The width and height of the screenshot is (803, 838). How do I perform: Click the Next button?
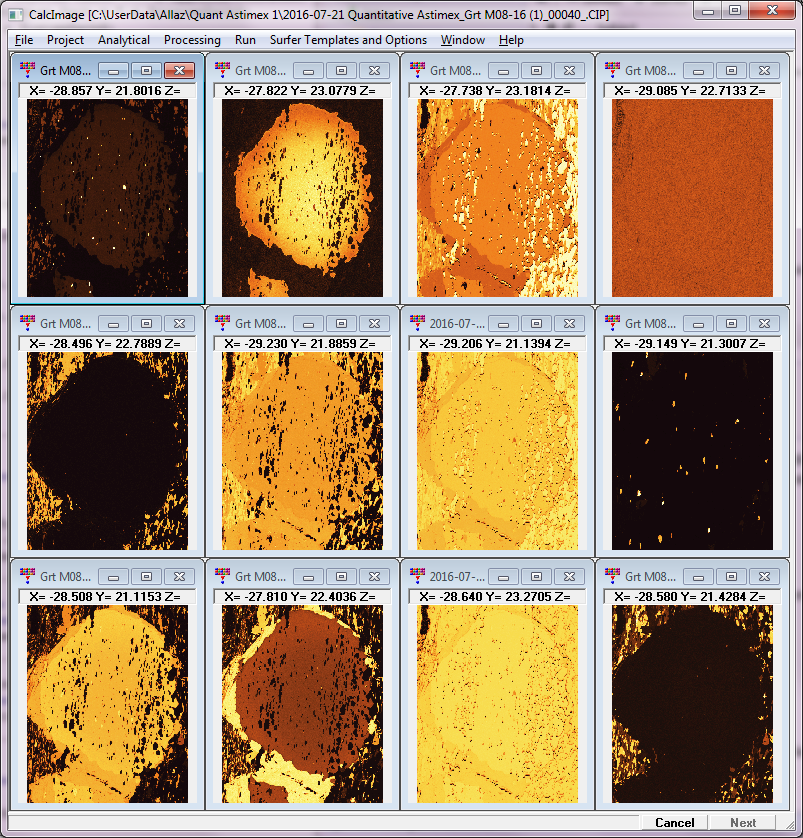point(743,823)
